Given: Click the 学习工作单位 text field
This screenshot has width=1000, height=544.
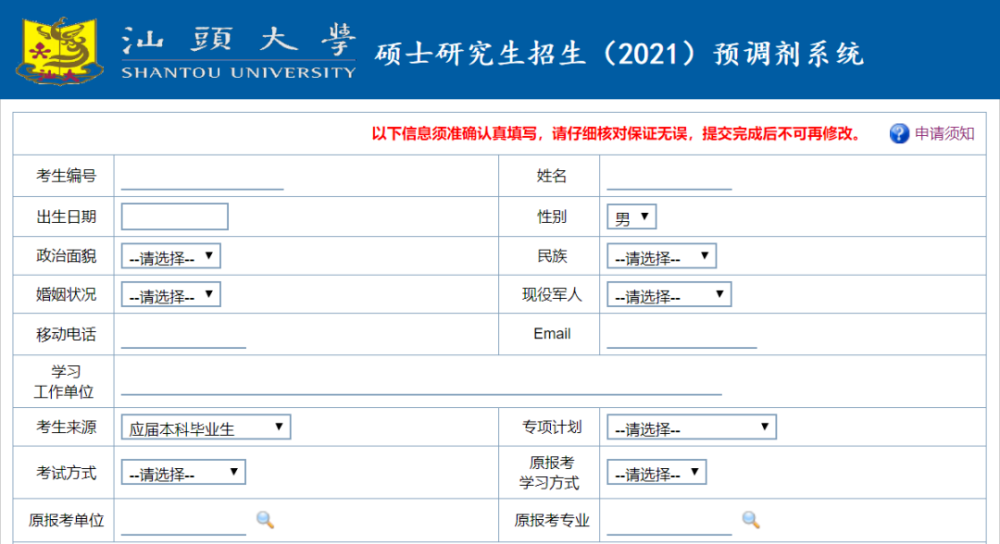Looking at the screenshot, I should (x=422, y=381).
